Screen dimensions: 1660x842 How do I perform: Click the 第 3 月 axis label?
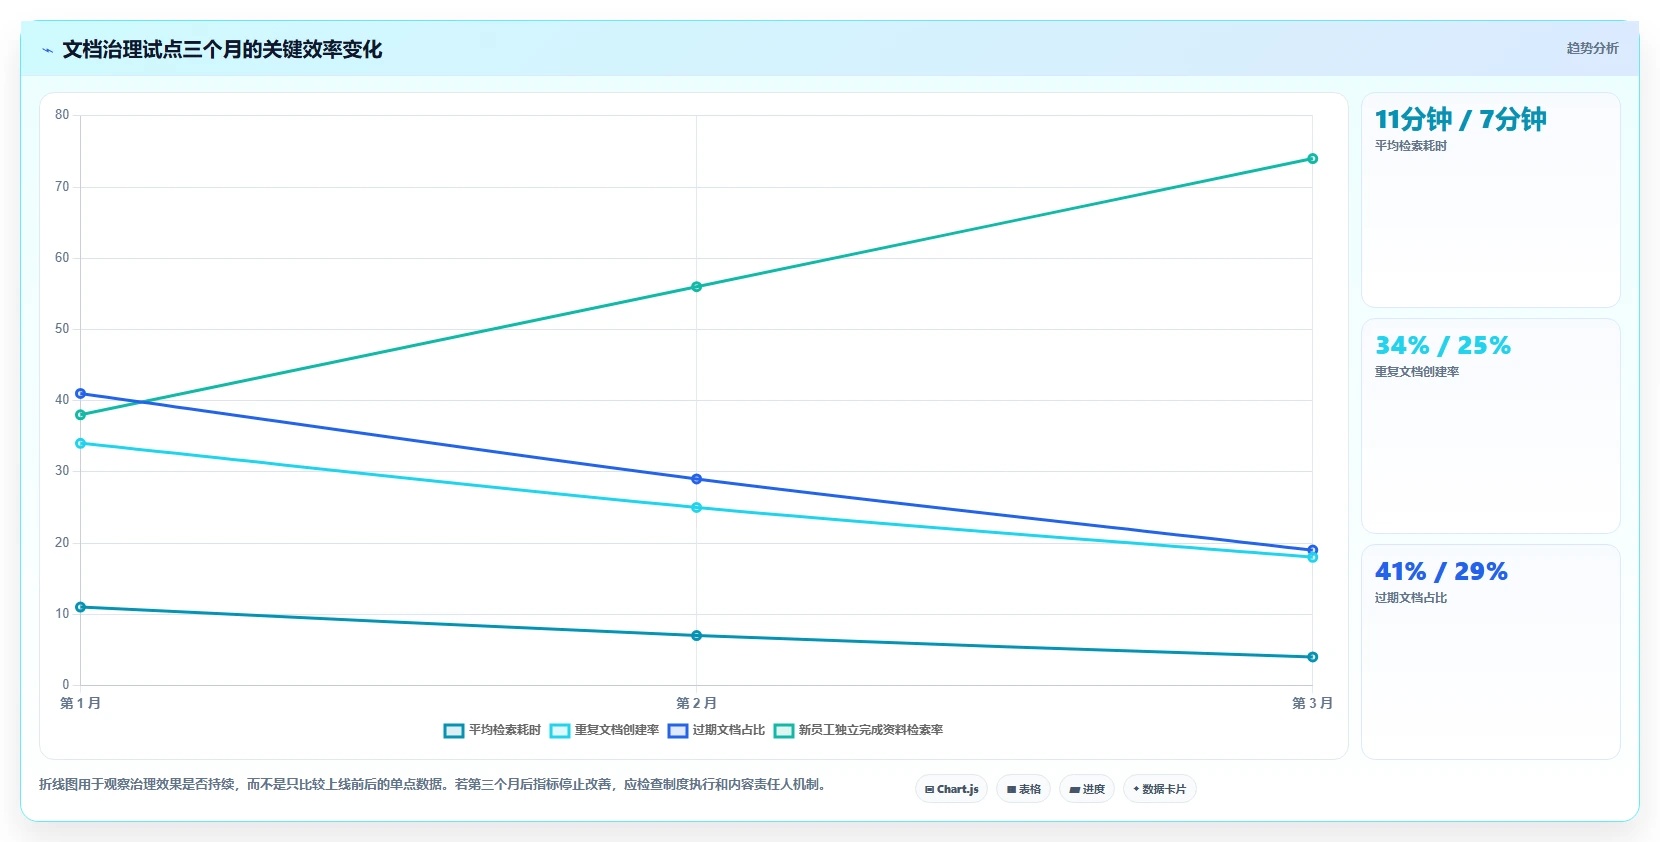[x=1312, y=703]
